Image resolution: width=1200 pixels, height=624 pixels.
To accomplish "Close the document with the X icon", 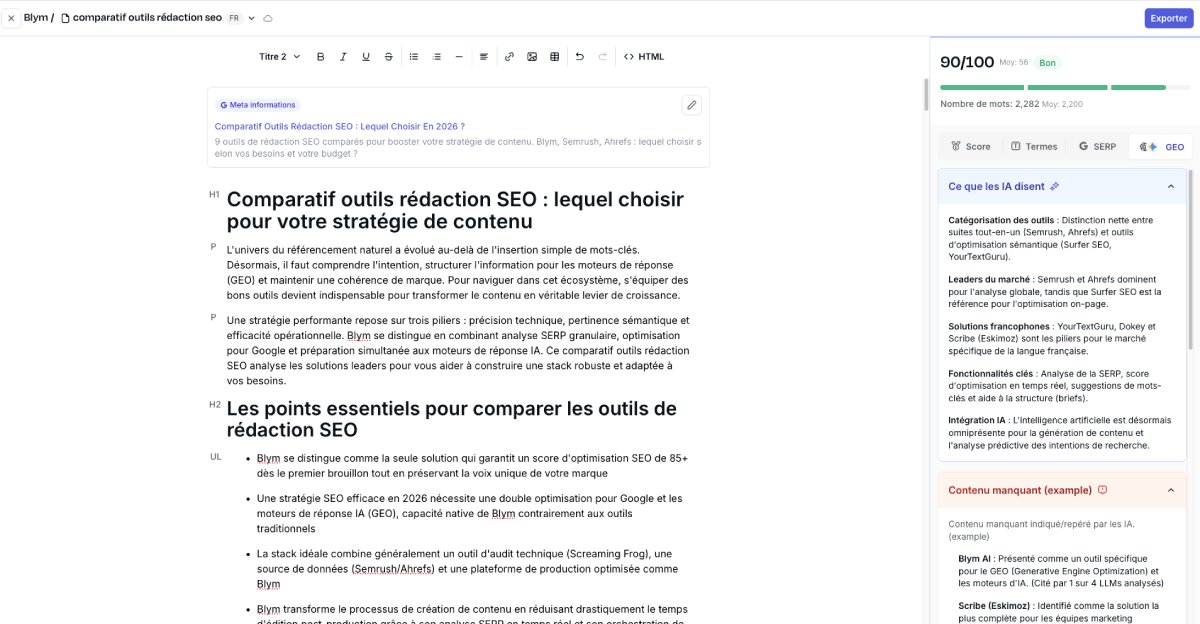I will (x=11, y=18).
